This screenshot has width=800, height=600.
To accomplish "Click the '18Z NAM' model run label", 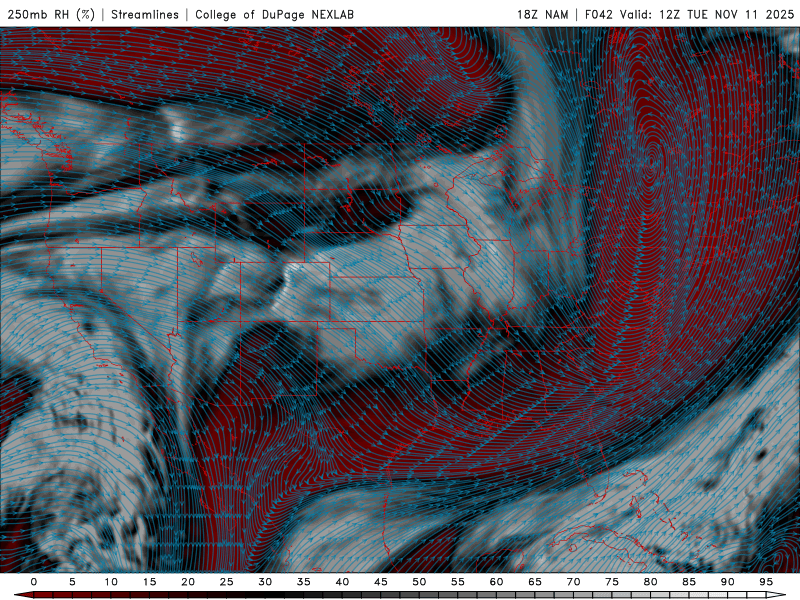I will point(542,14).
